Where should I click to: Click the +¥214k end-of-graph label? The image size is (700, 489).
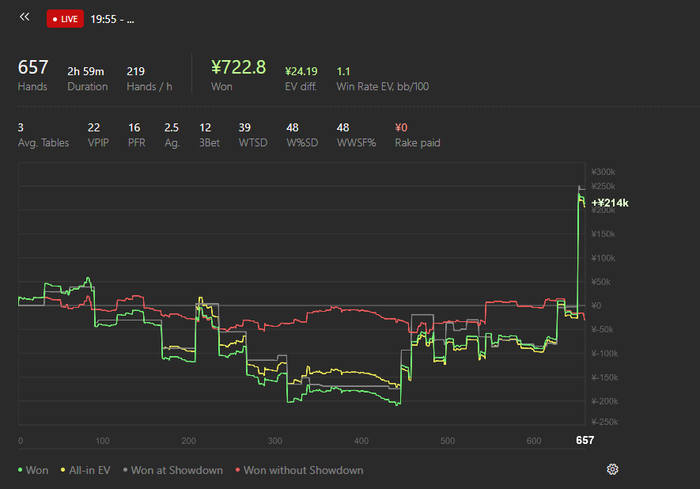610,203
